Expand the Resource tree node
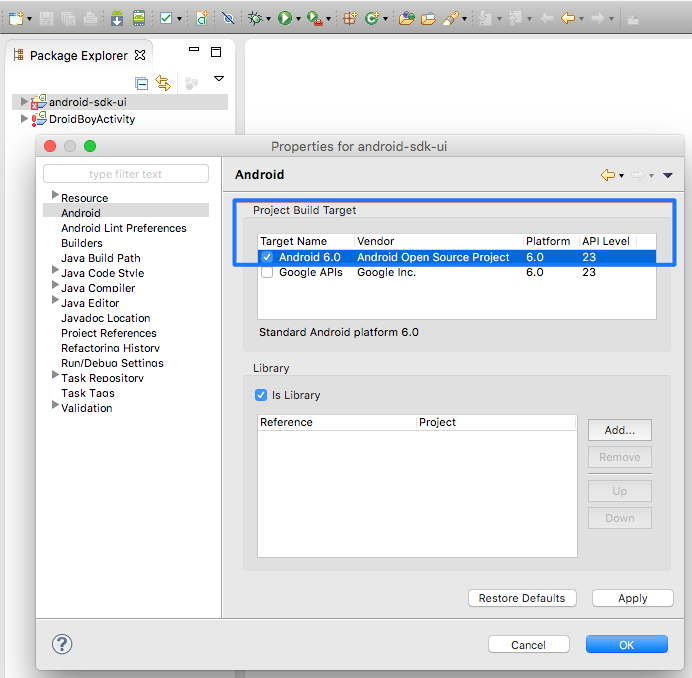Image resolution: width=692 pixels, height=678 pixels. pyautogui.click(x=54, y=196)
